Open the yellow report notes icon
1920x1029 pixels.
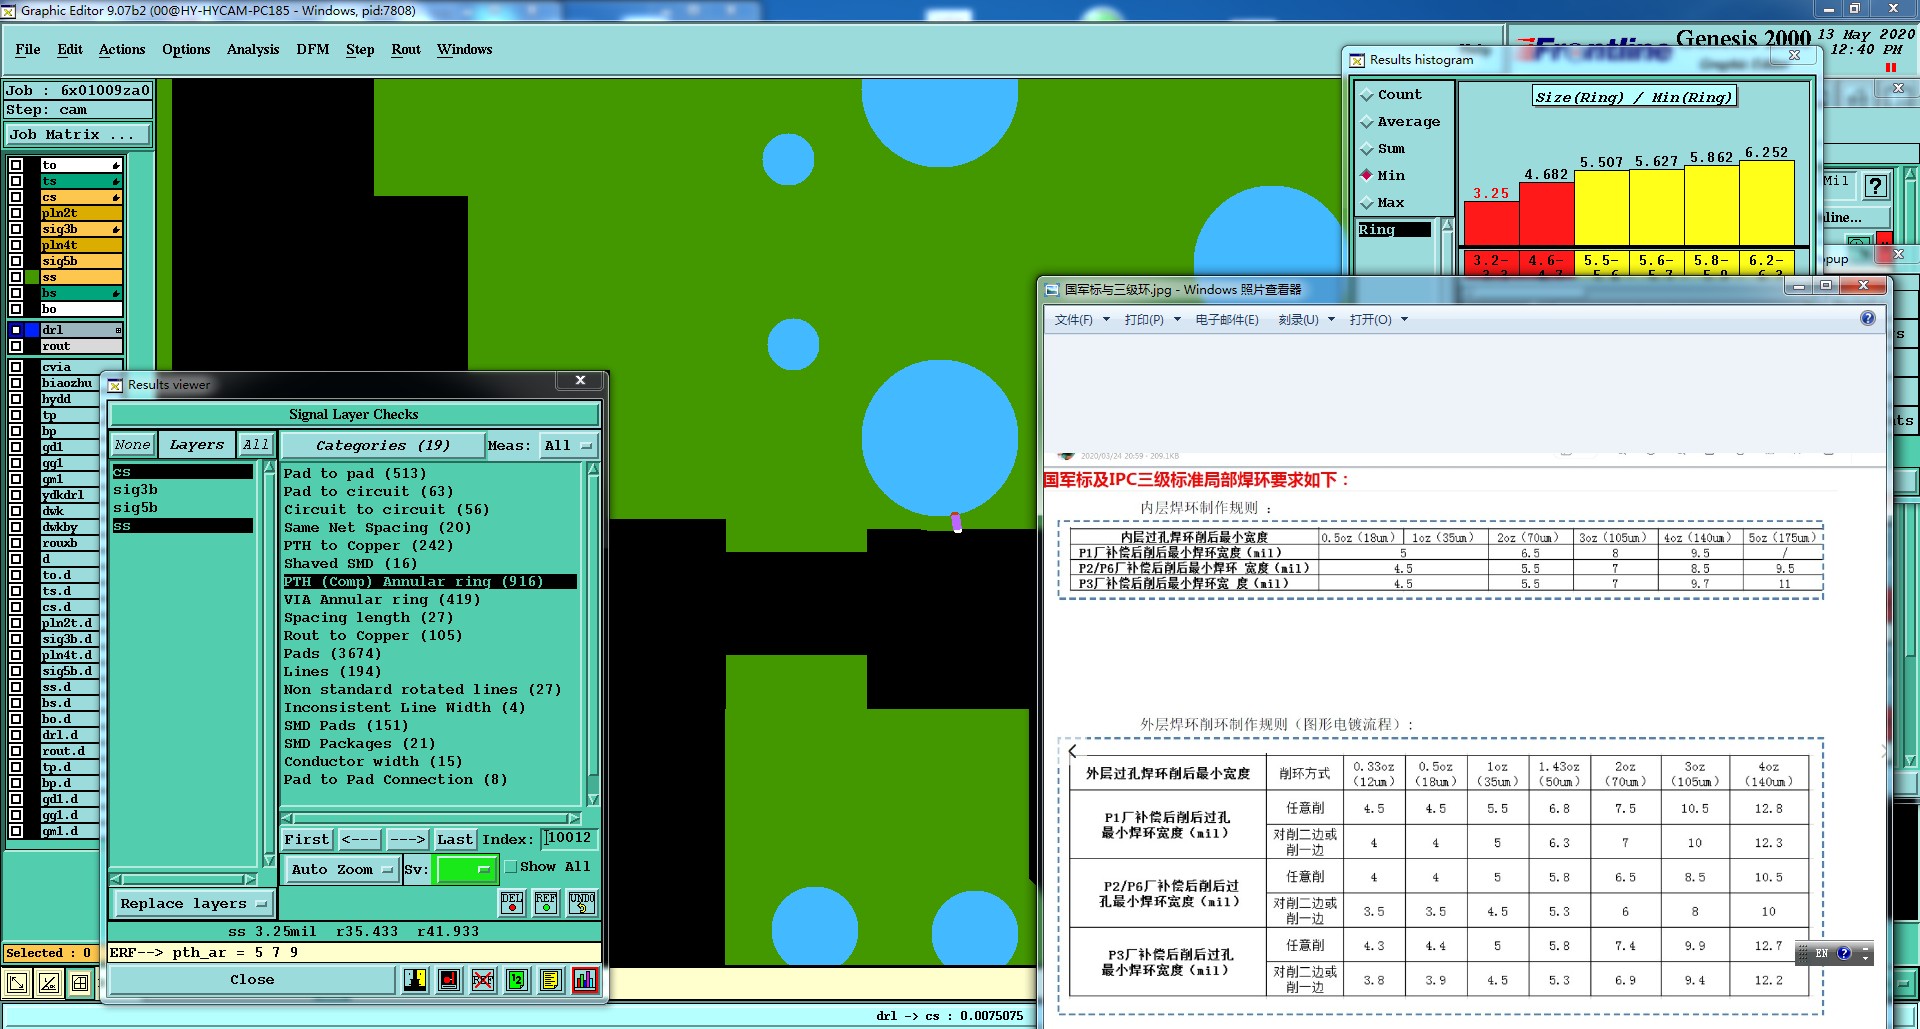pyautogui.click(x=551, y=980)
